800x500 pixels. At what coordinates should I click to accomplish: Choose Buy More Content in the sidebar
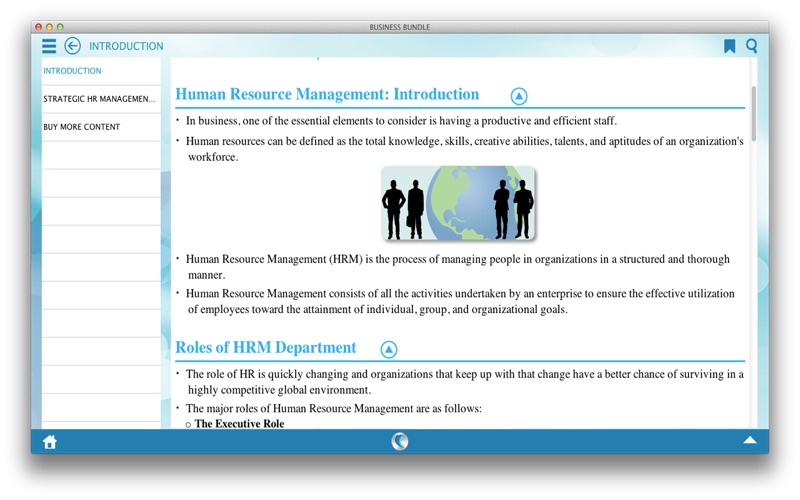click(x=101, y=127)
